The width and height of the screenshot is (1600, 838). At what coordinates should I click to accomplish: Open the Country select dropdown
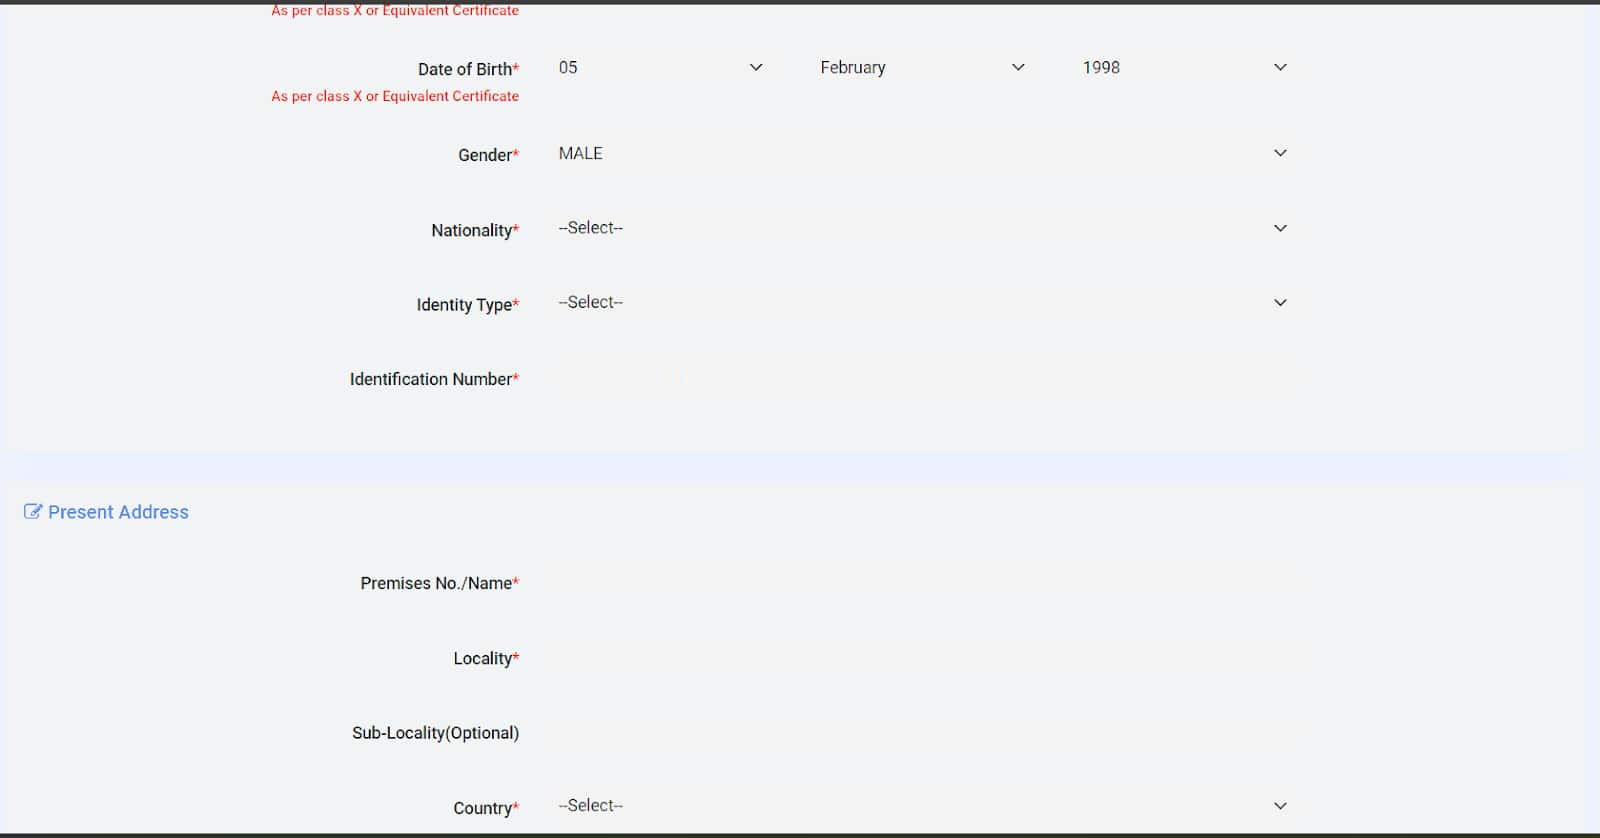click(x=922, y=806)
